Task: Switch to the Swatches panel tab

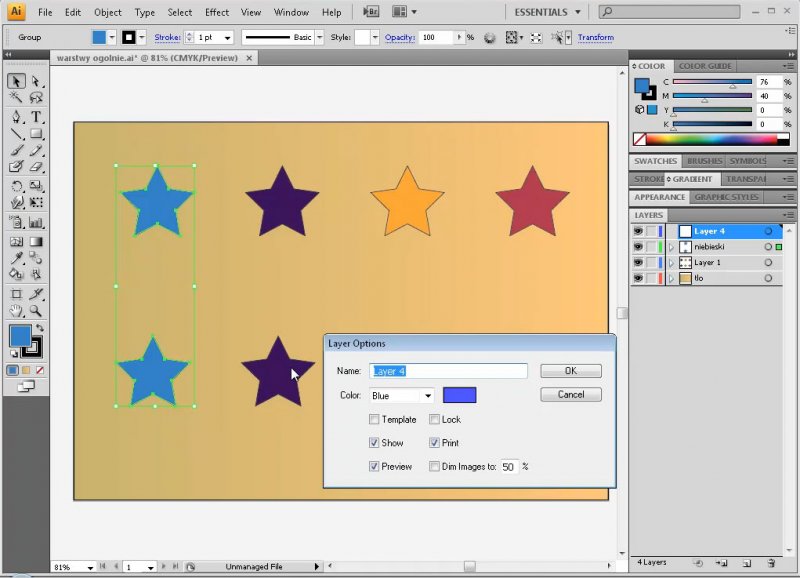Action: point(655,161)
